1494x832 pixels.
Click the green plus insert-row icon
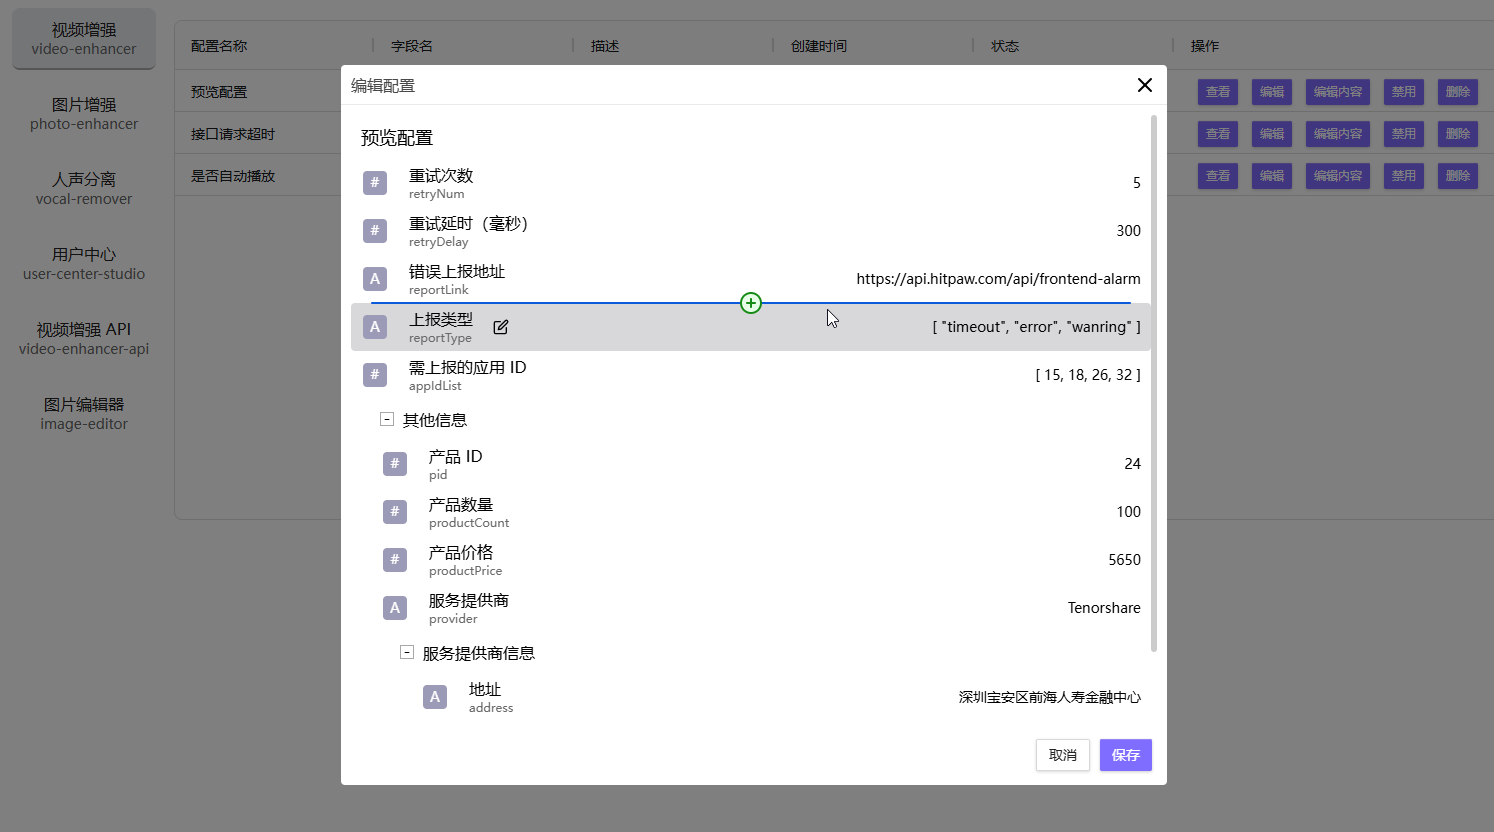[751, 303]
